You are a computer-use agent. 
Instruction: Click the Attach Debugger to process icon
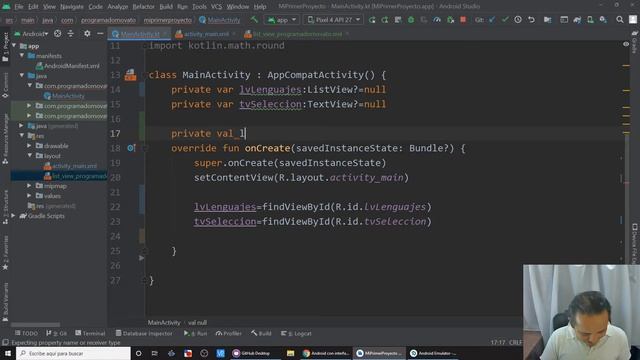(450, 20)
